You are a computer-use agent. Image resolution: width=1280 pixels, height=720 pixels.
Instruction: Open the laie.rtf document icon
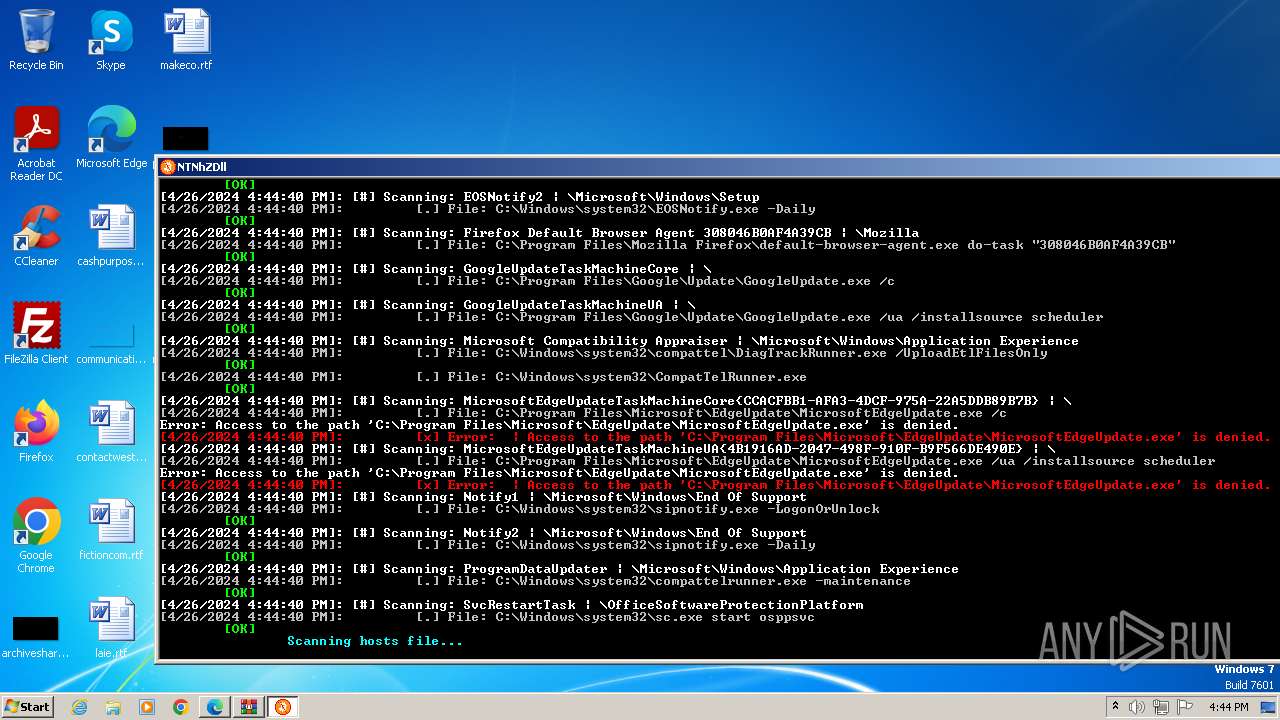[x=111, y=627]
